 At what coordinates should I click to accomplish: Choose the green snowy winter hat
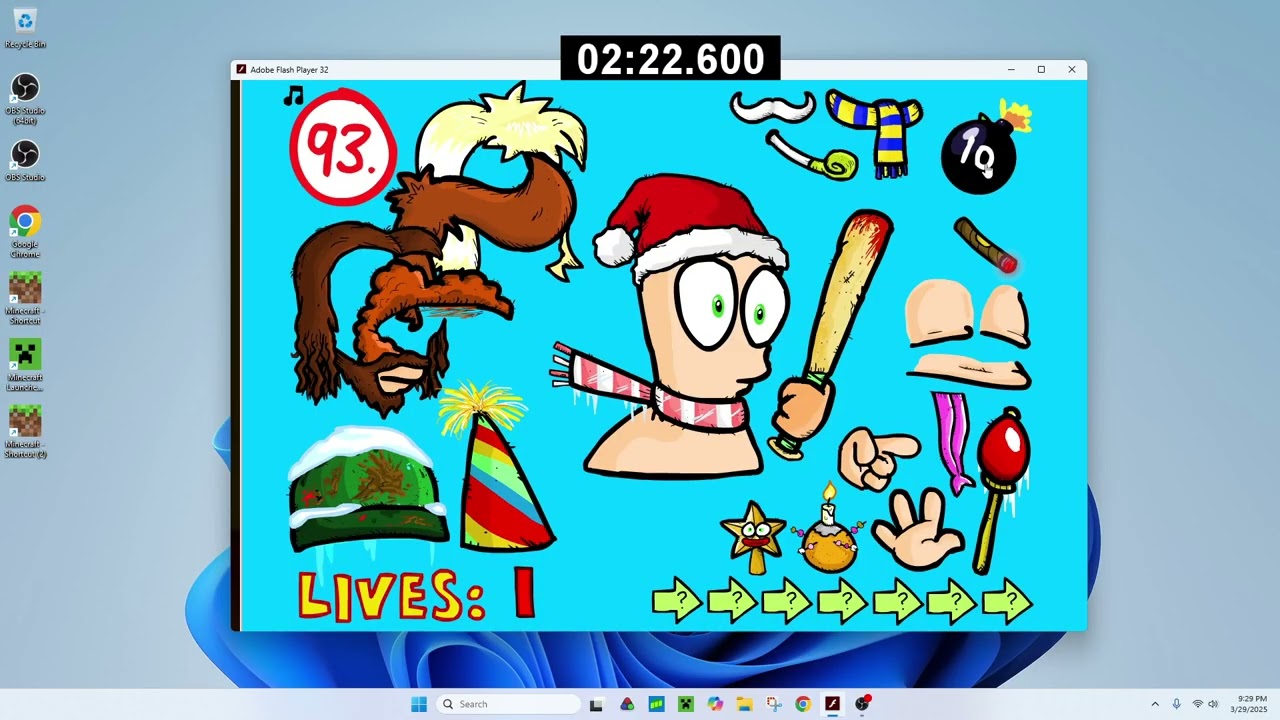368,491
